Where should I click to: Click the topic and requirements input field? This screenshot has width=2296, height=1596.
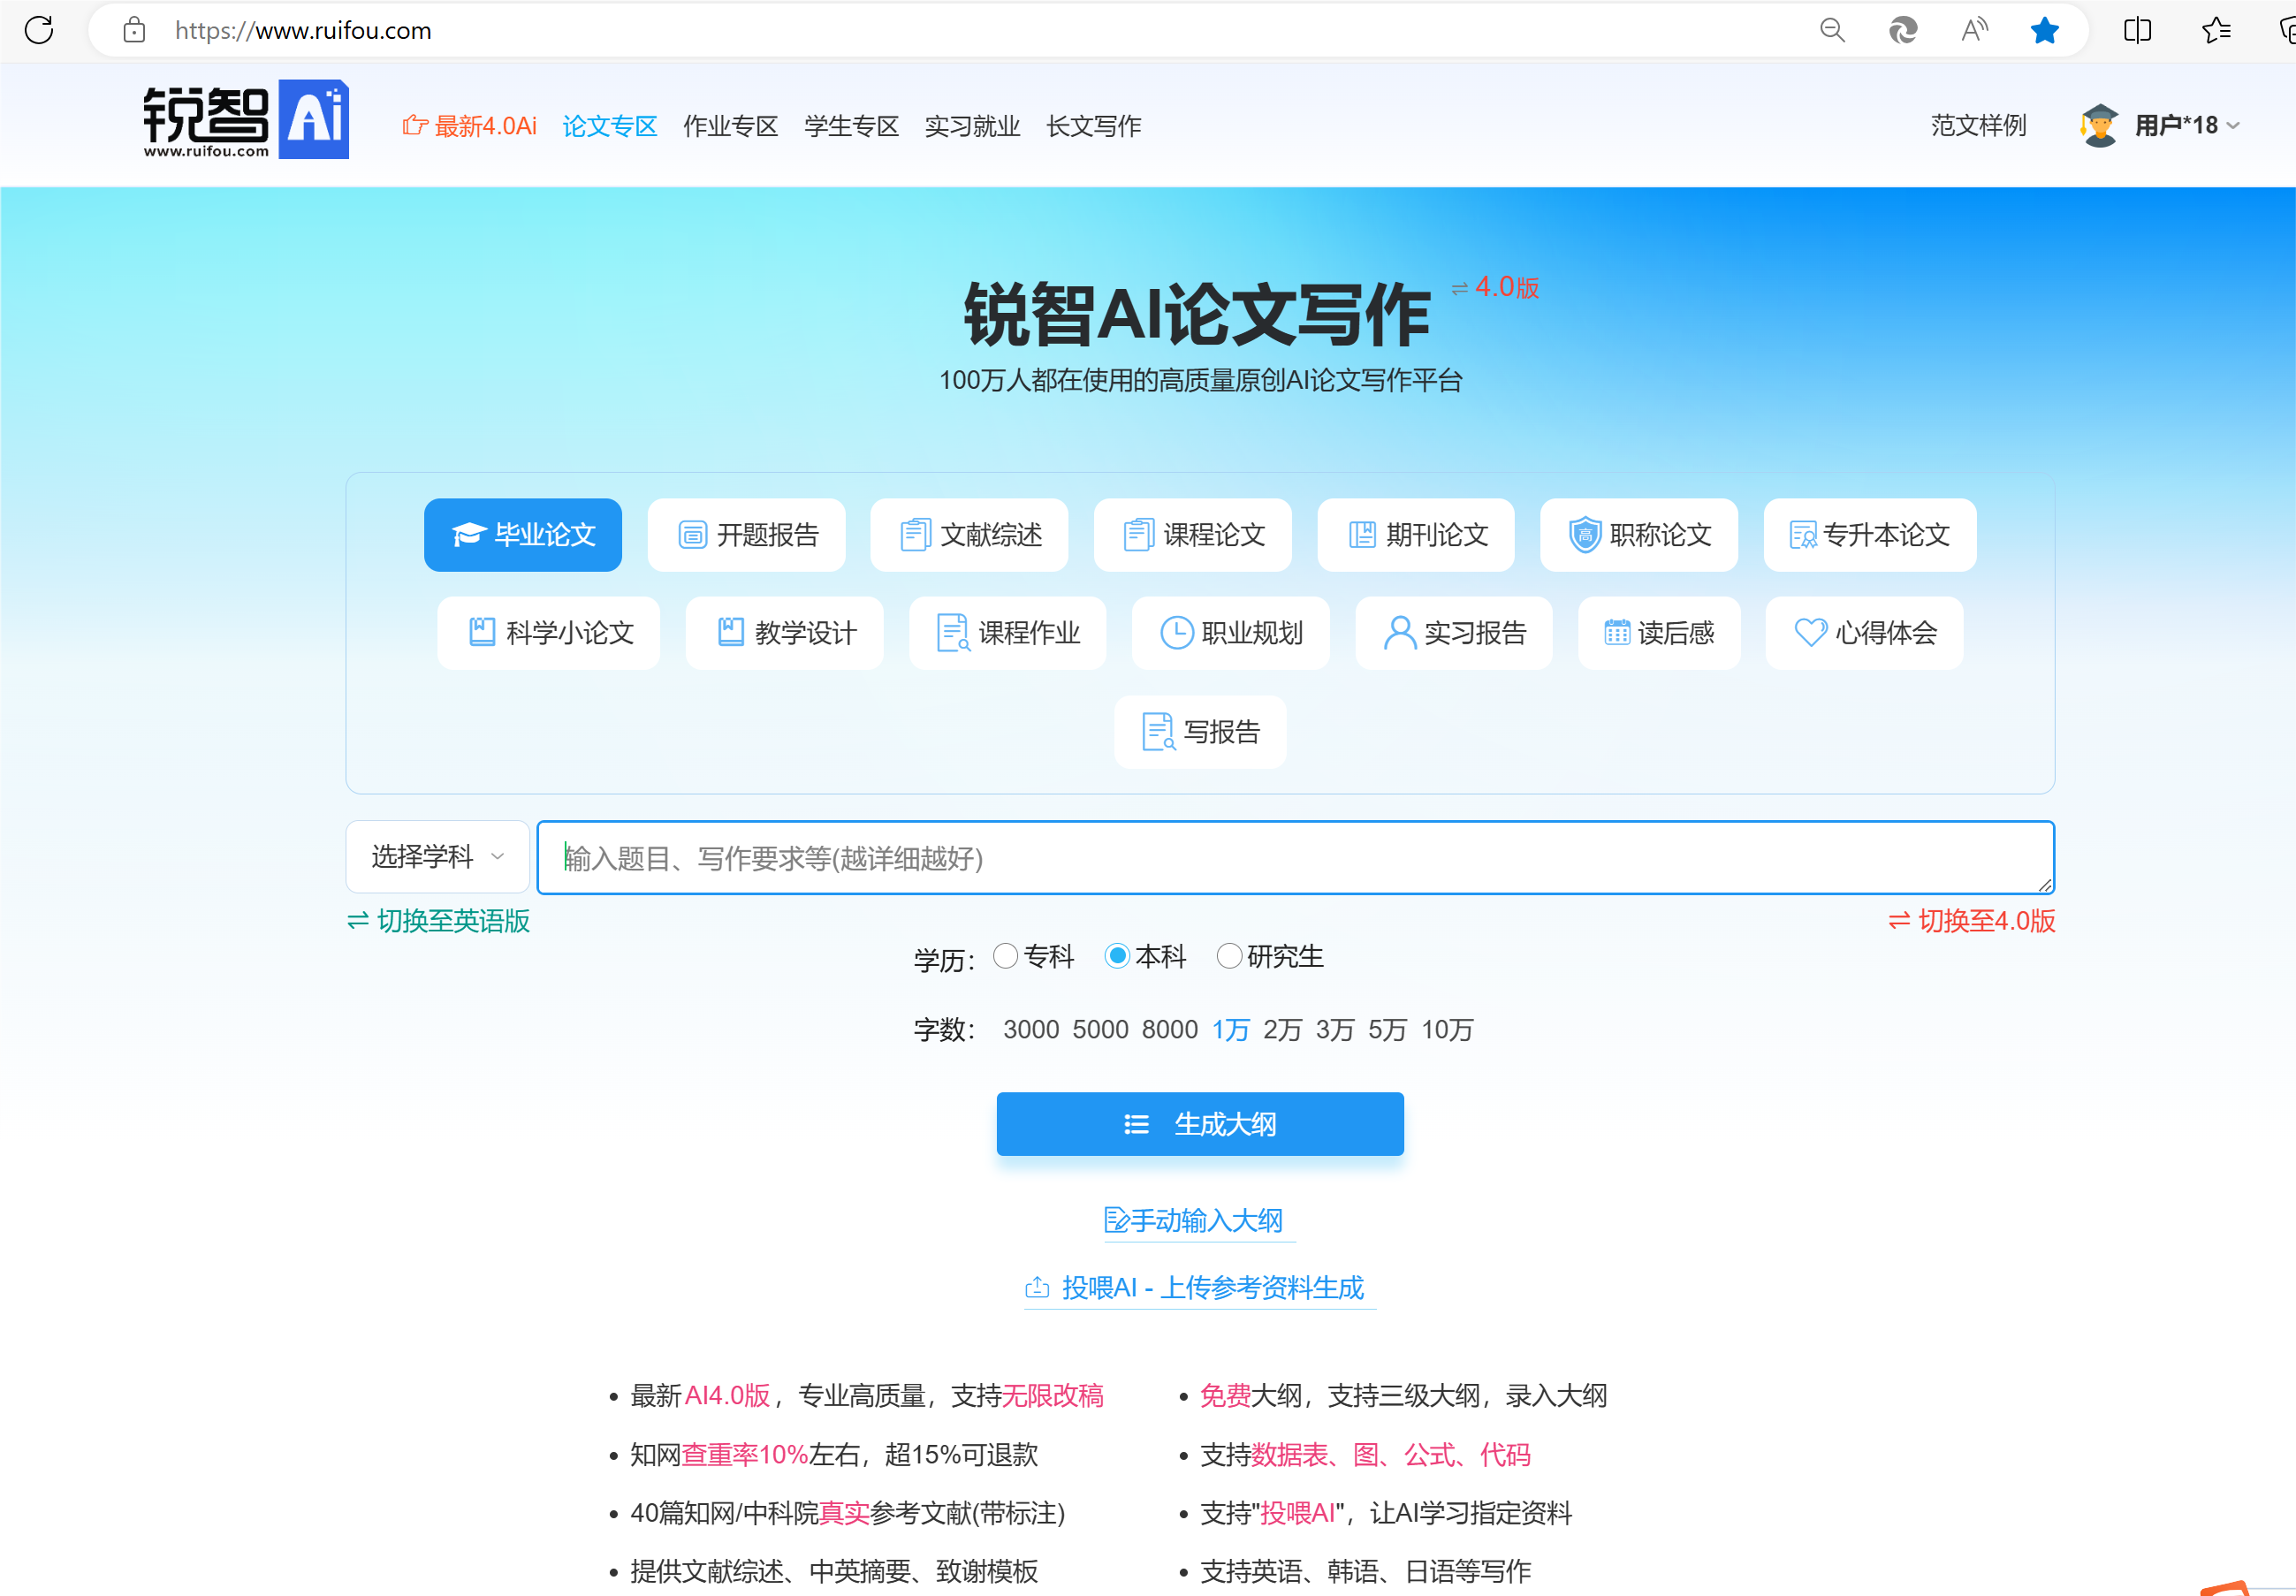tap(1294, 857)
